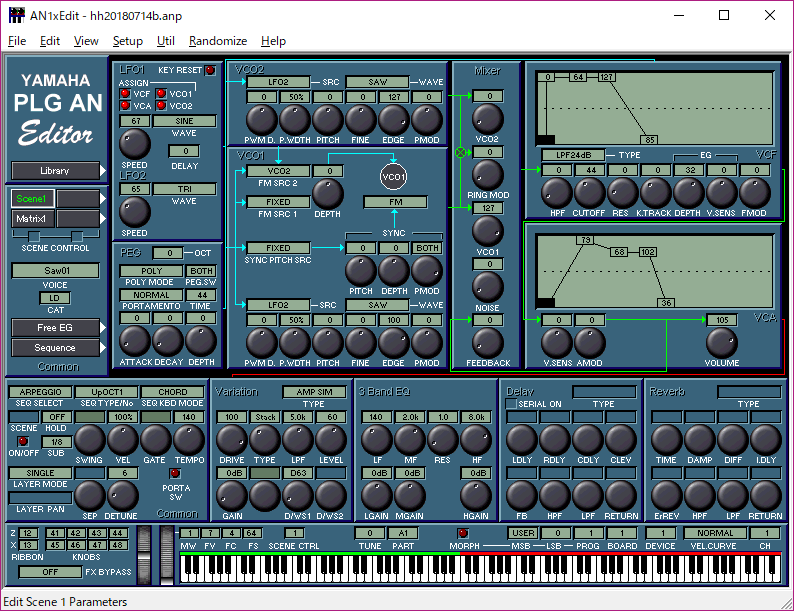Open the Randomize menu
This screenshot has height=611, width=794.
tap(217, 41)
